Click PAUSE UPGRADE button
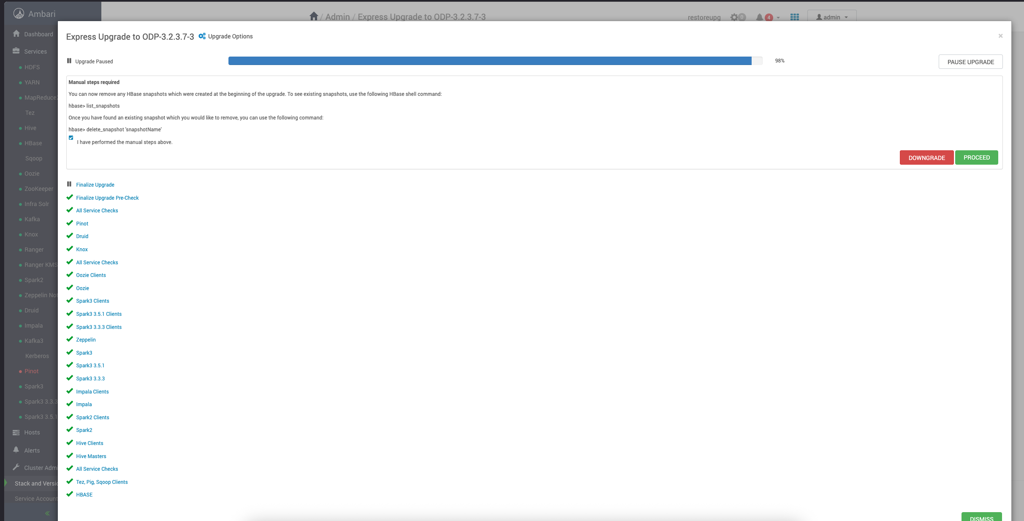The image size is (1024, 521). coord(970,61)
